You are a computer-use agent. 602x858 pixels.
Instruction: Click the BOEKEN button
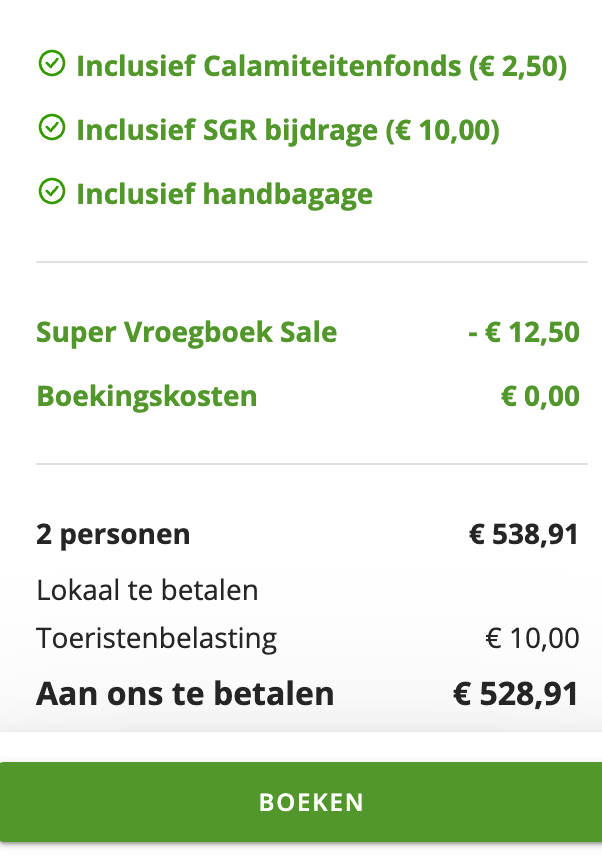tap(311, 801)
